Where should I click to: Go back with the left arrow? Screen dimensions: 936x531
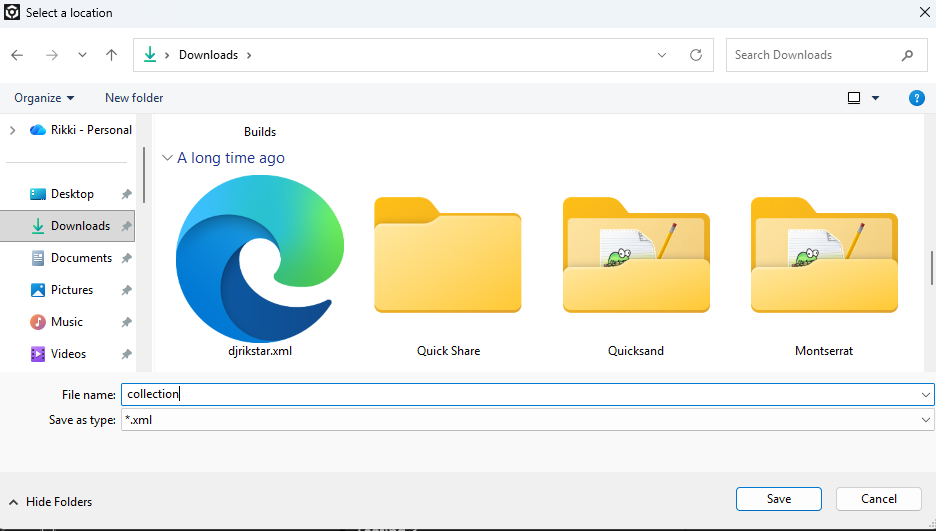pyautogui.click(x=17, y=55)
